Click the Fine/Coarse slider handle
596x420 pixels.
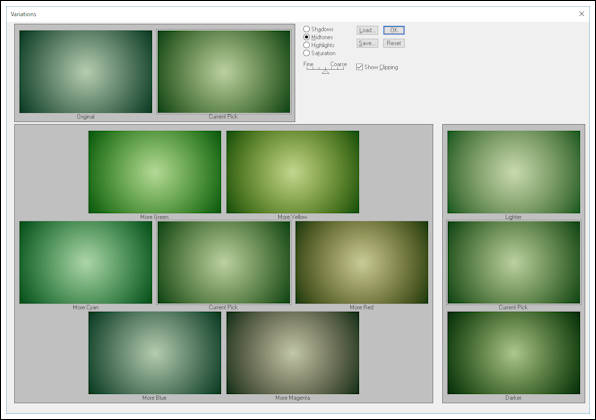click(325, 71)
